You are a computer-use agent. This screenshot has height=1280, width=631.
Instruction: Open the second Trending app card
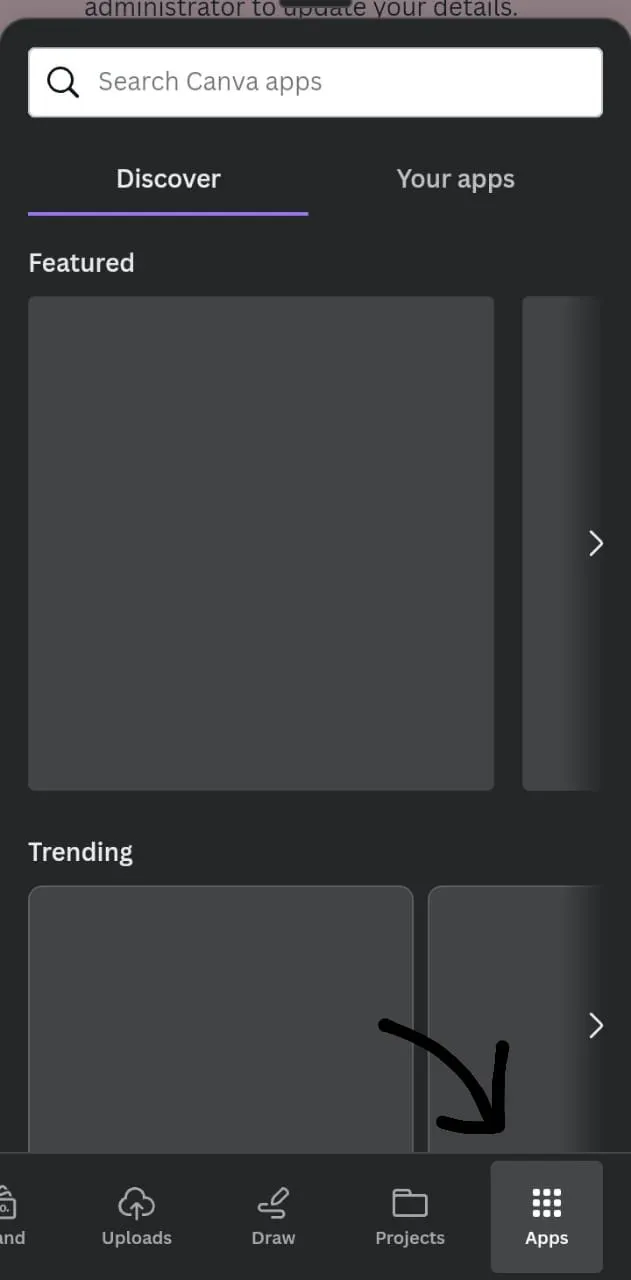(515, 1019)
